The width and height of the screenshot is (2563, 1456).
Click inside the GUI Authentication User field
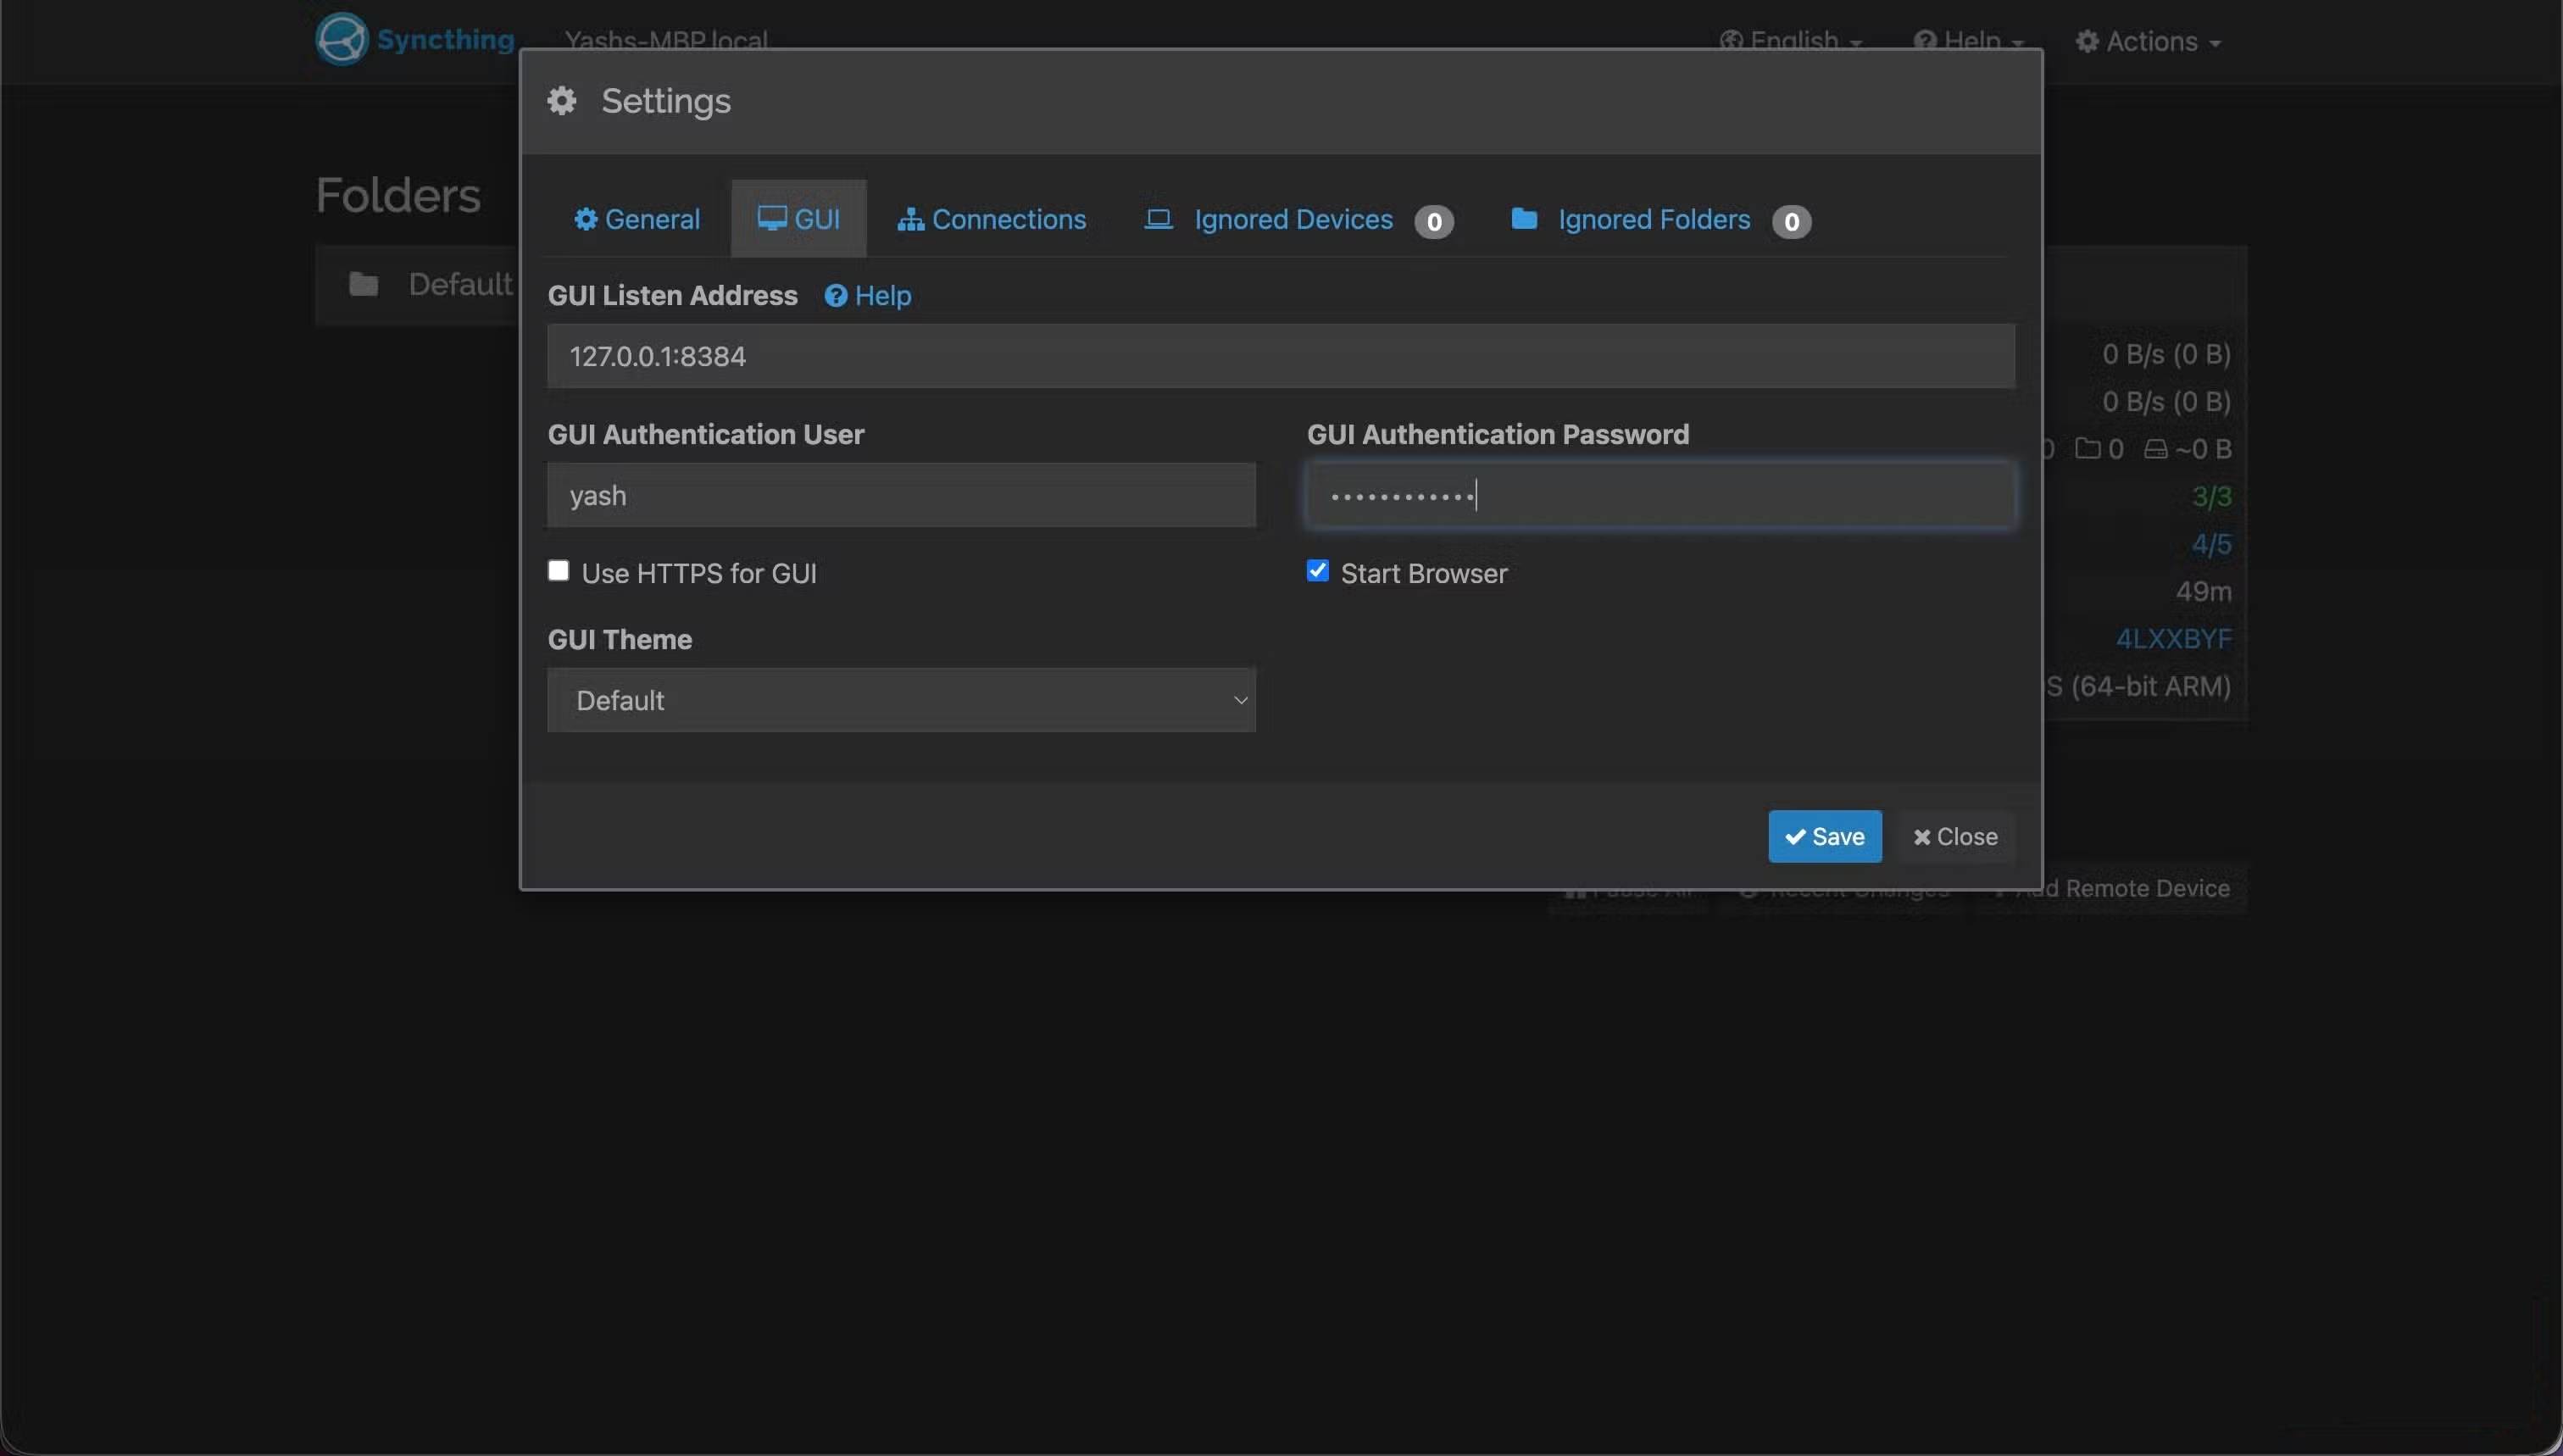click(900, 494)
